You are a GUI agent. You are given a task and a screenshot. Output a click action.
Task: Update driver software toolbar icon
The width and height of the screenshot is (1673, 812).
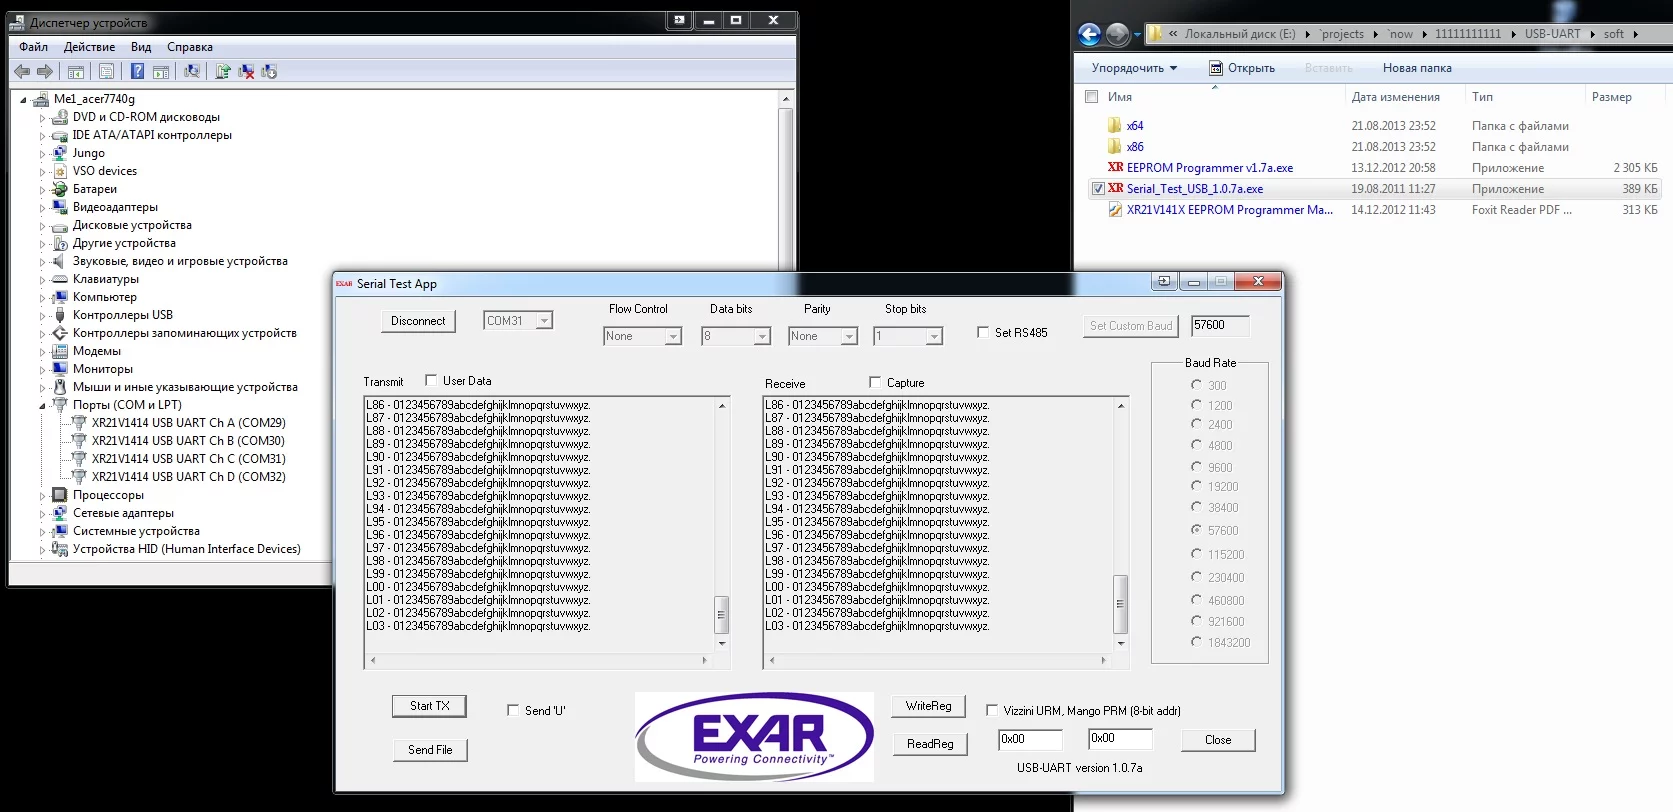(223, 71)
